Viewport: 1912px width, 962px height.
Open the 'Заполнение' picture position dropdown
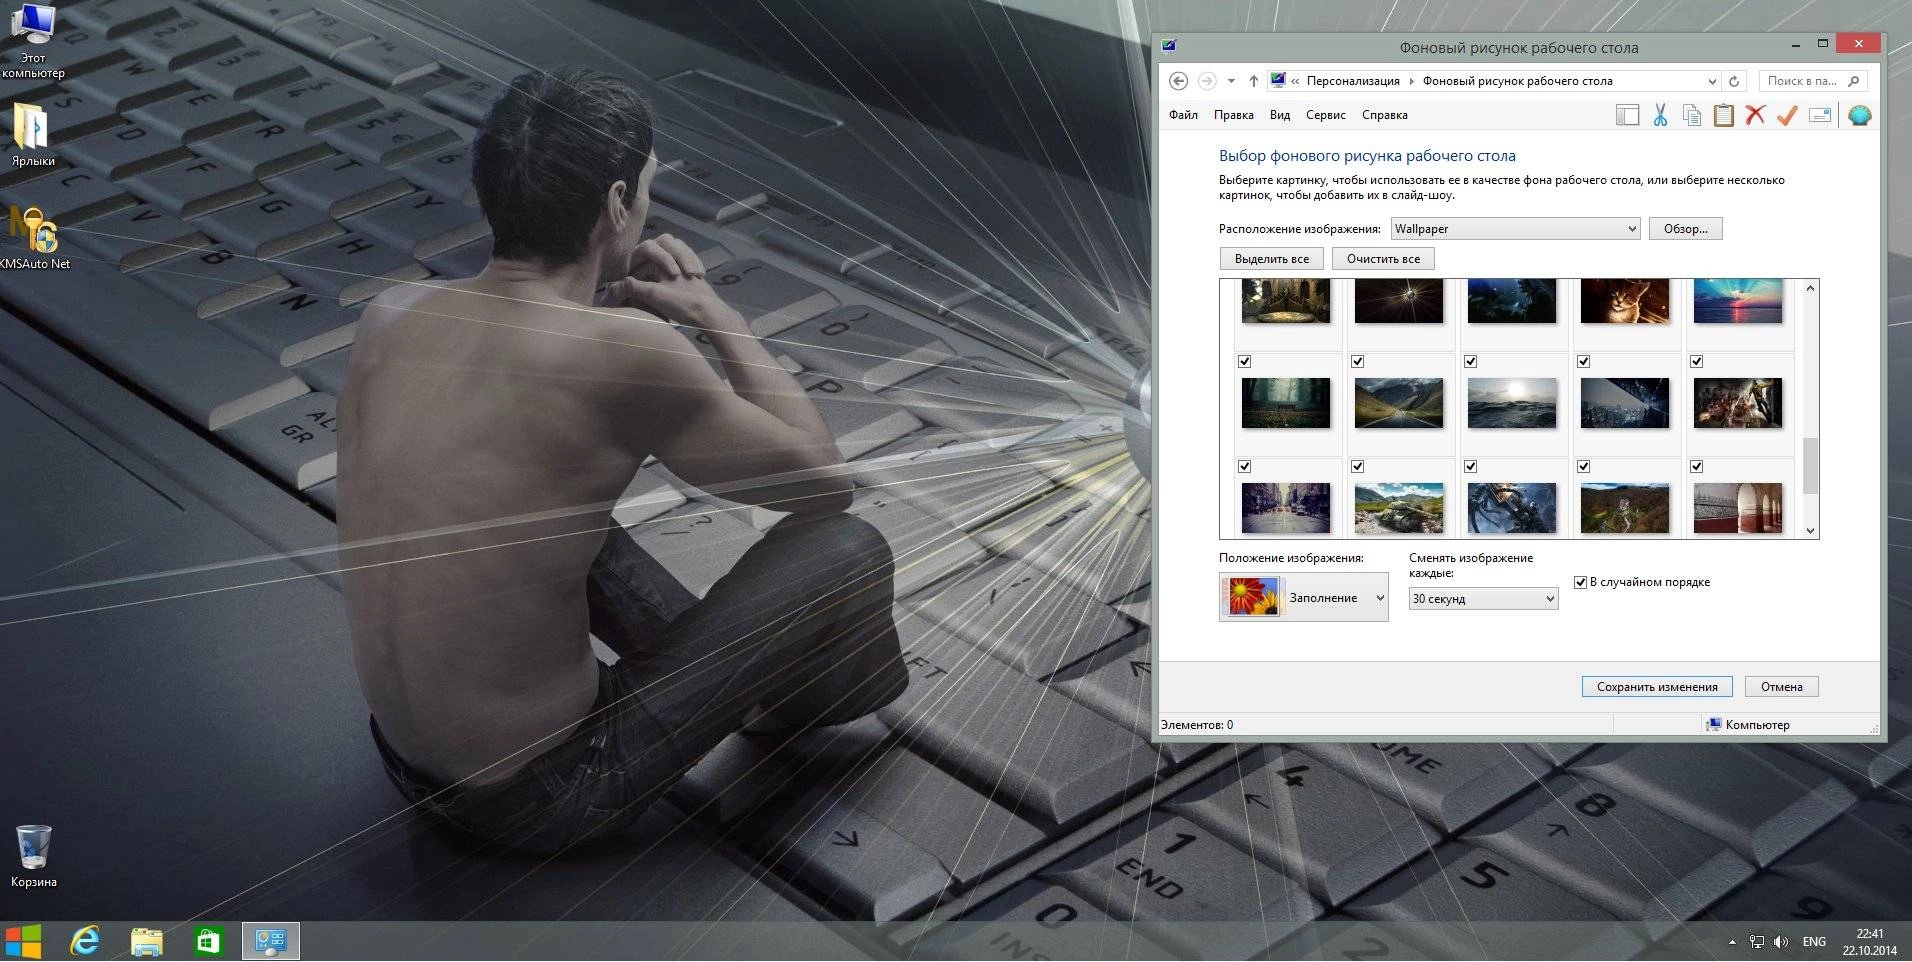click(1303, 597)
